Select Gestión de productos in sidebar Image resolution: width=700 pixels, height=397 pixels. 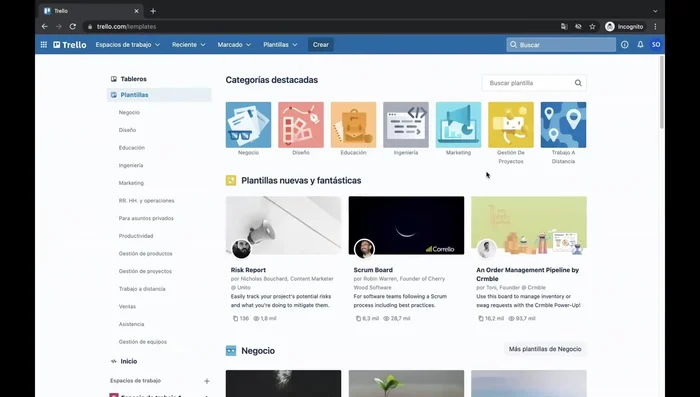point(145,254)
